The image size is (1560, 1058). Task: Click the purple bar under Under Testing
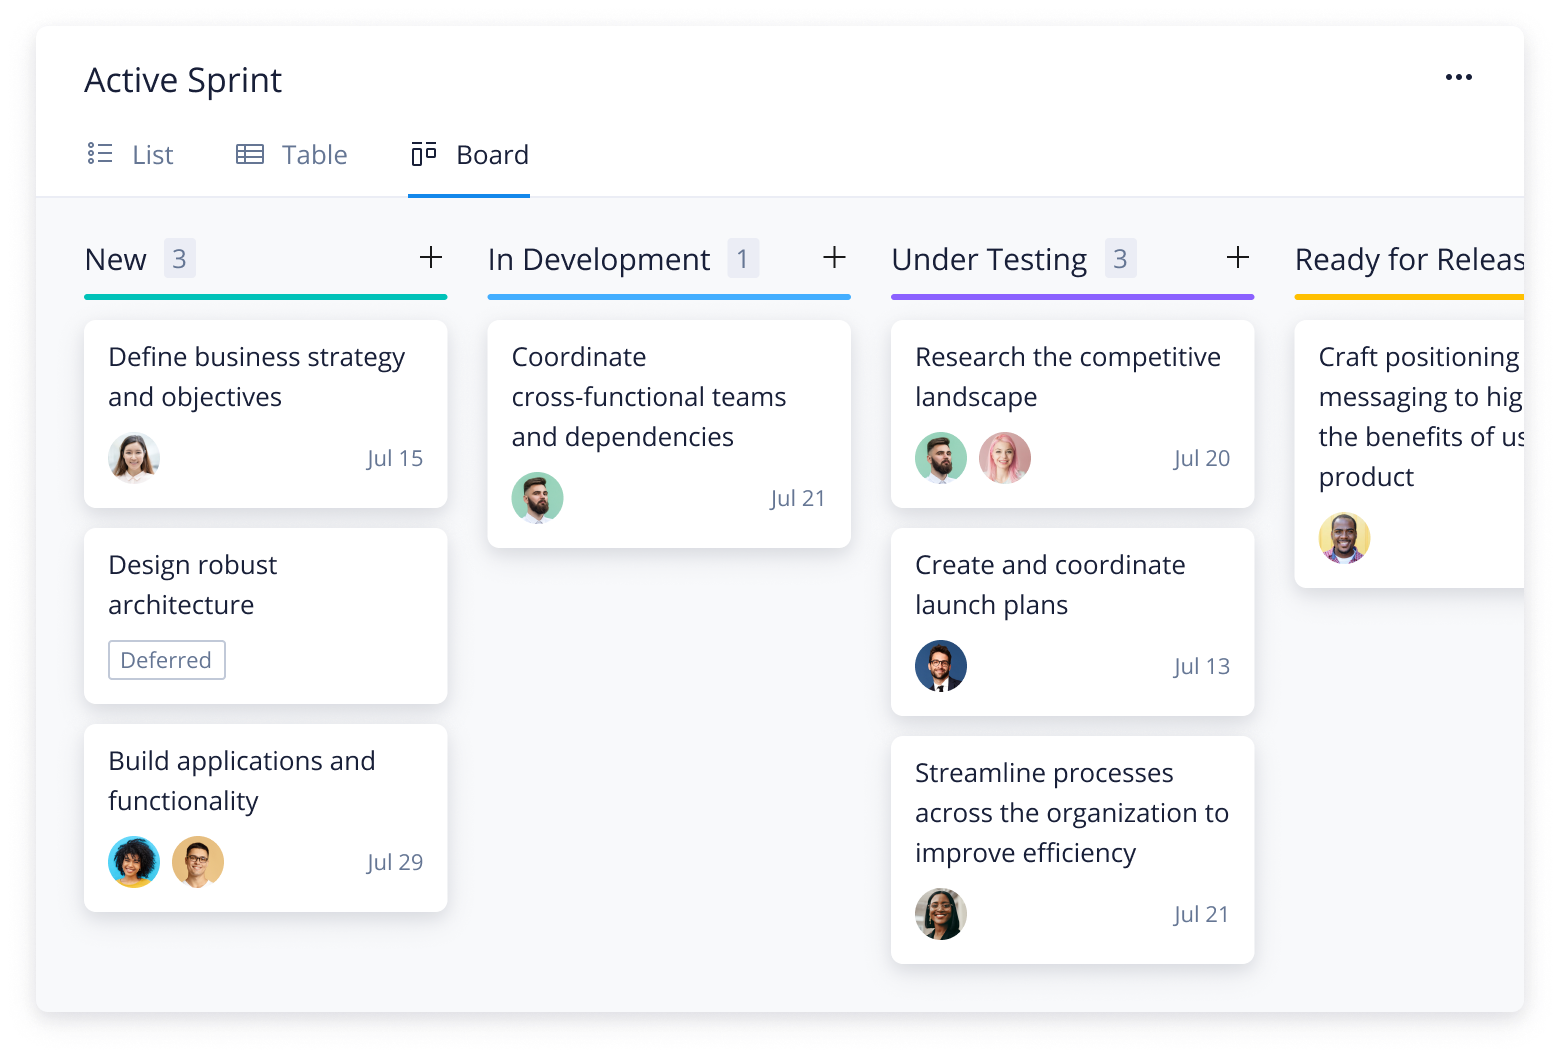click(1072, 297)
